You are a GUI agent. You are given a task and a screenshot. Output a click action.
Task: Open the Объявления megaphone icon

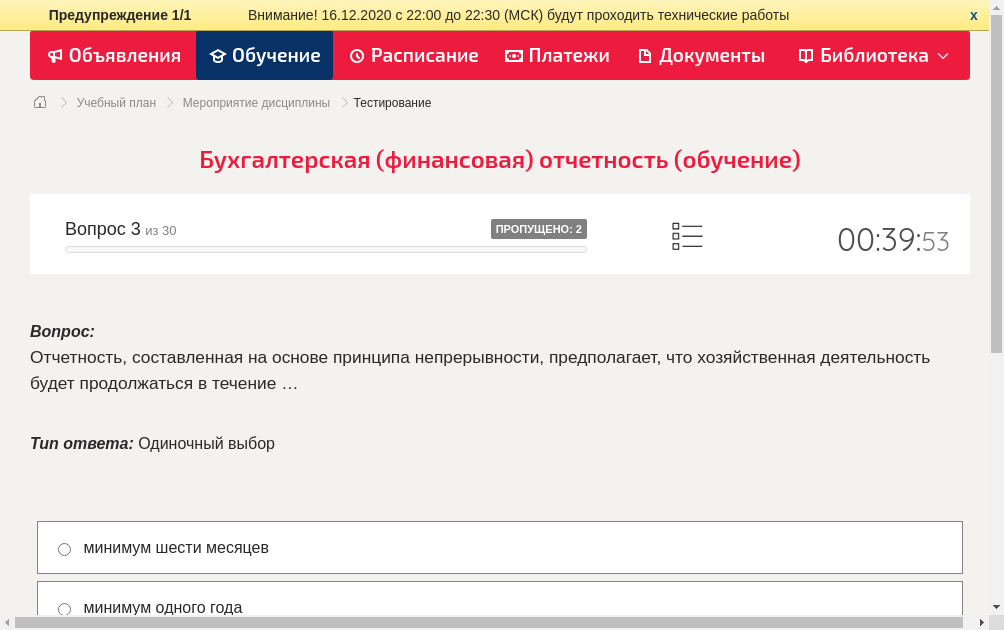click(x=55, y=56)
